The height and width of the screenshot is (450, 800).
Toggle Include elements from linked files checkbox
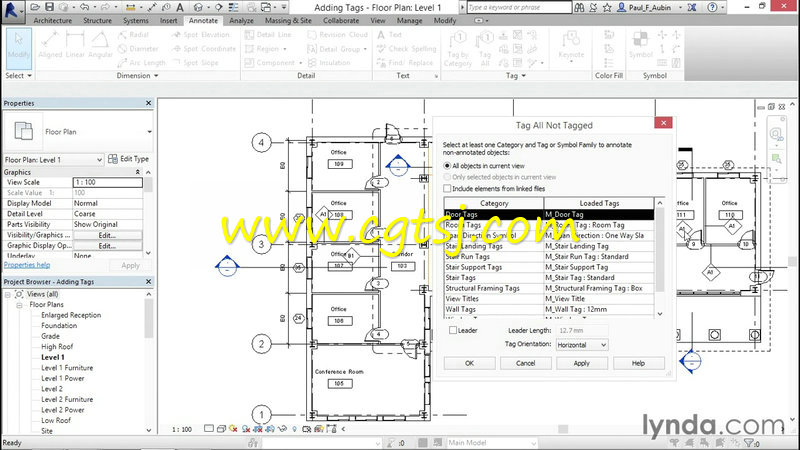click(x=447, y=188)
